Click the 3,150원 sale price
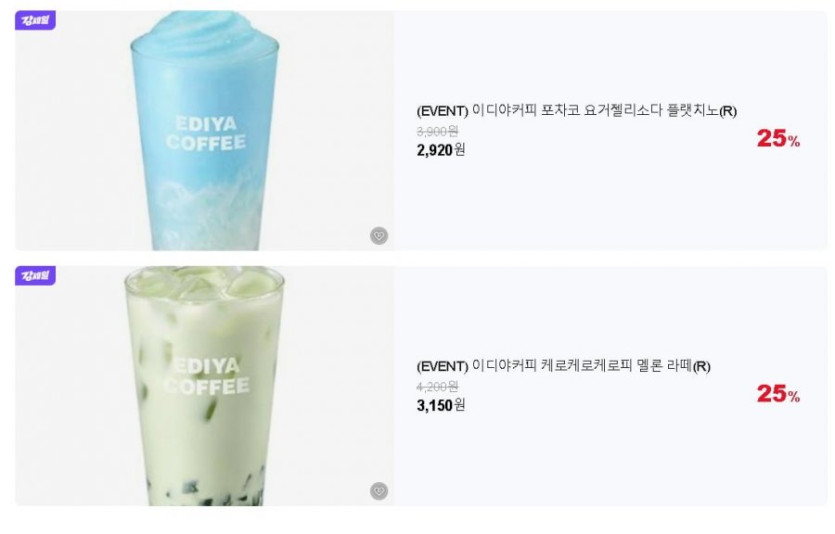 point(441,405)
